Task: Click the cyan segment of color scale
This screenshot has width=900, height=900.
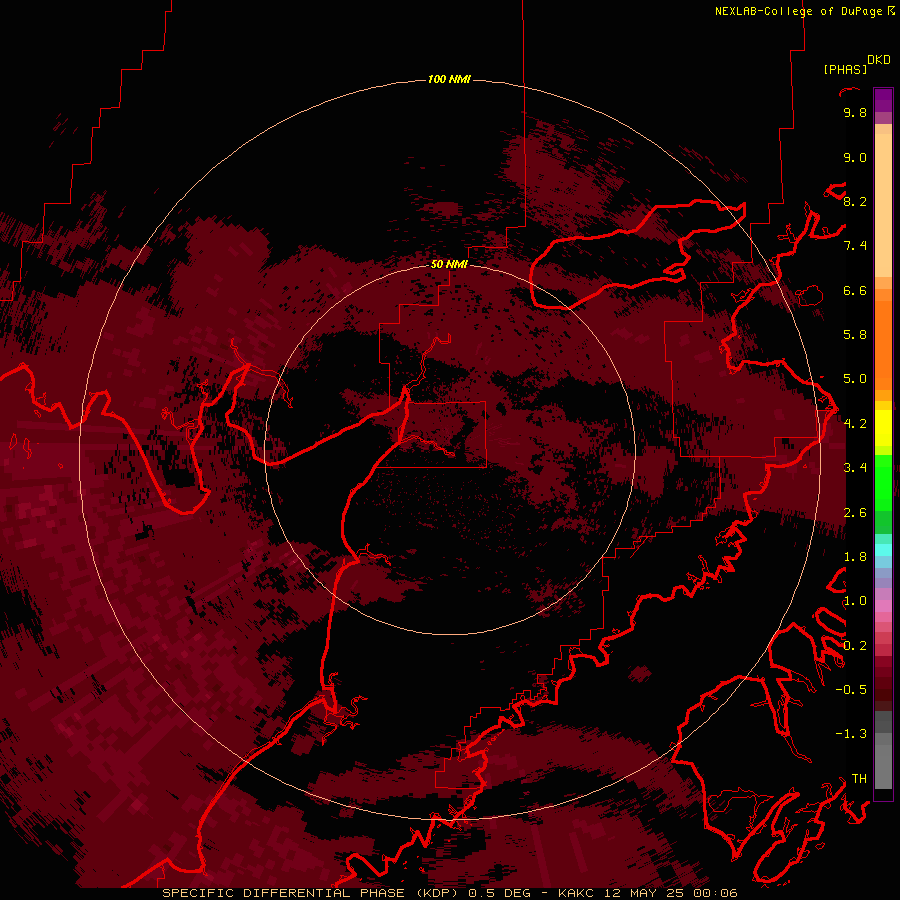Action: (x=883, y=550)
